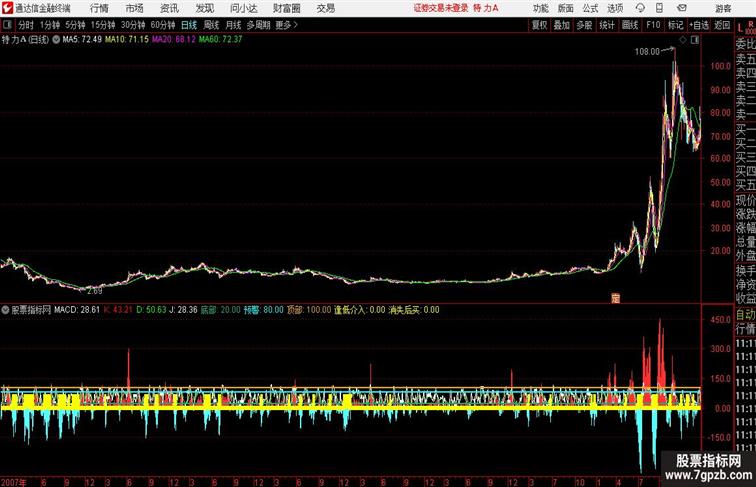Click the MA20: 68.12 value
The height and width of the screenshot is (487, 756).
tap(174, 40)
